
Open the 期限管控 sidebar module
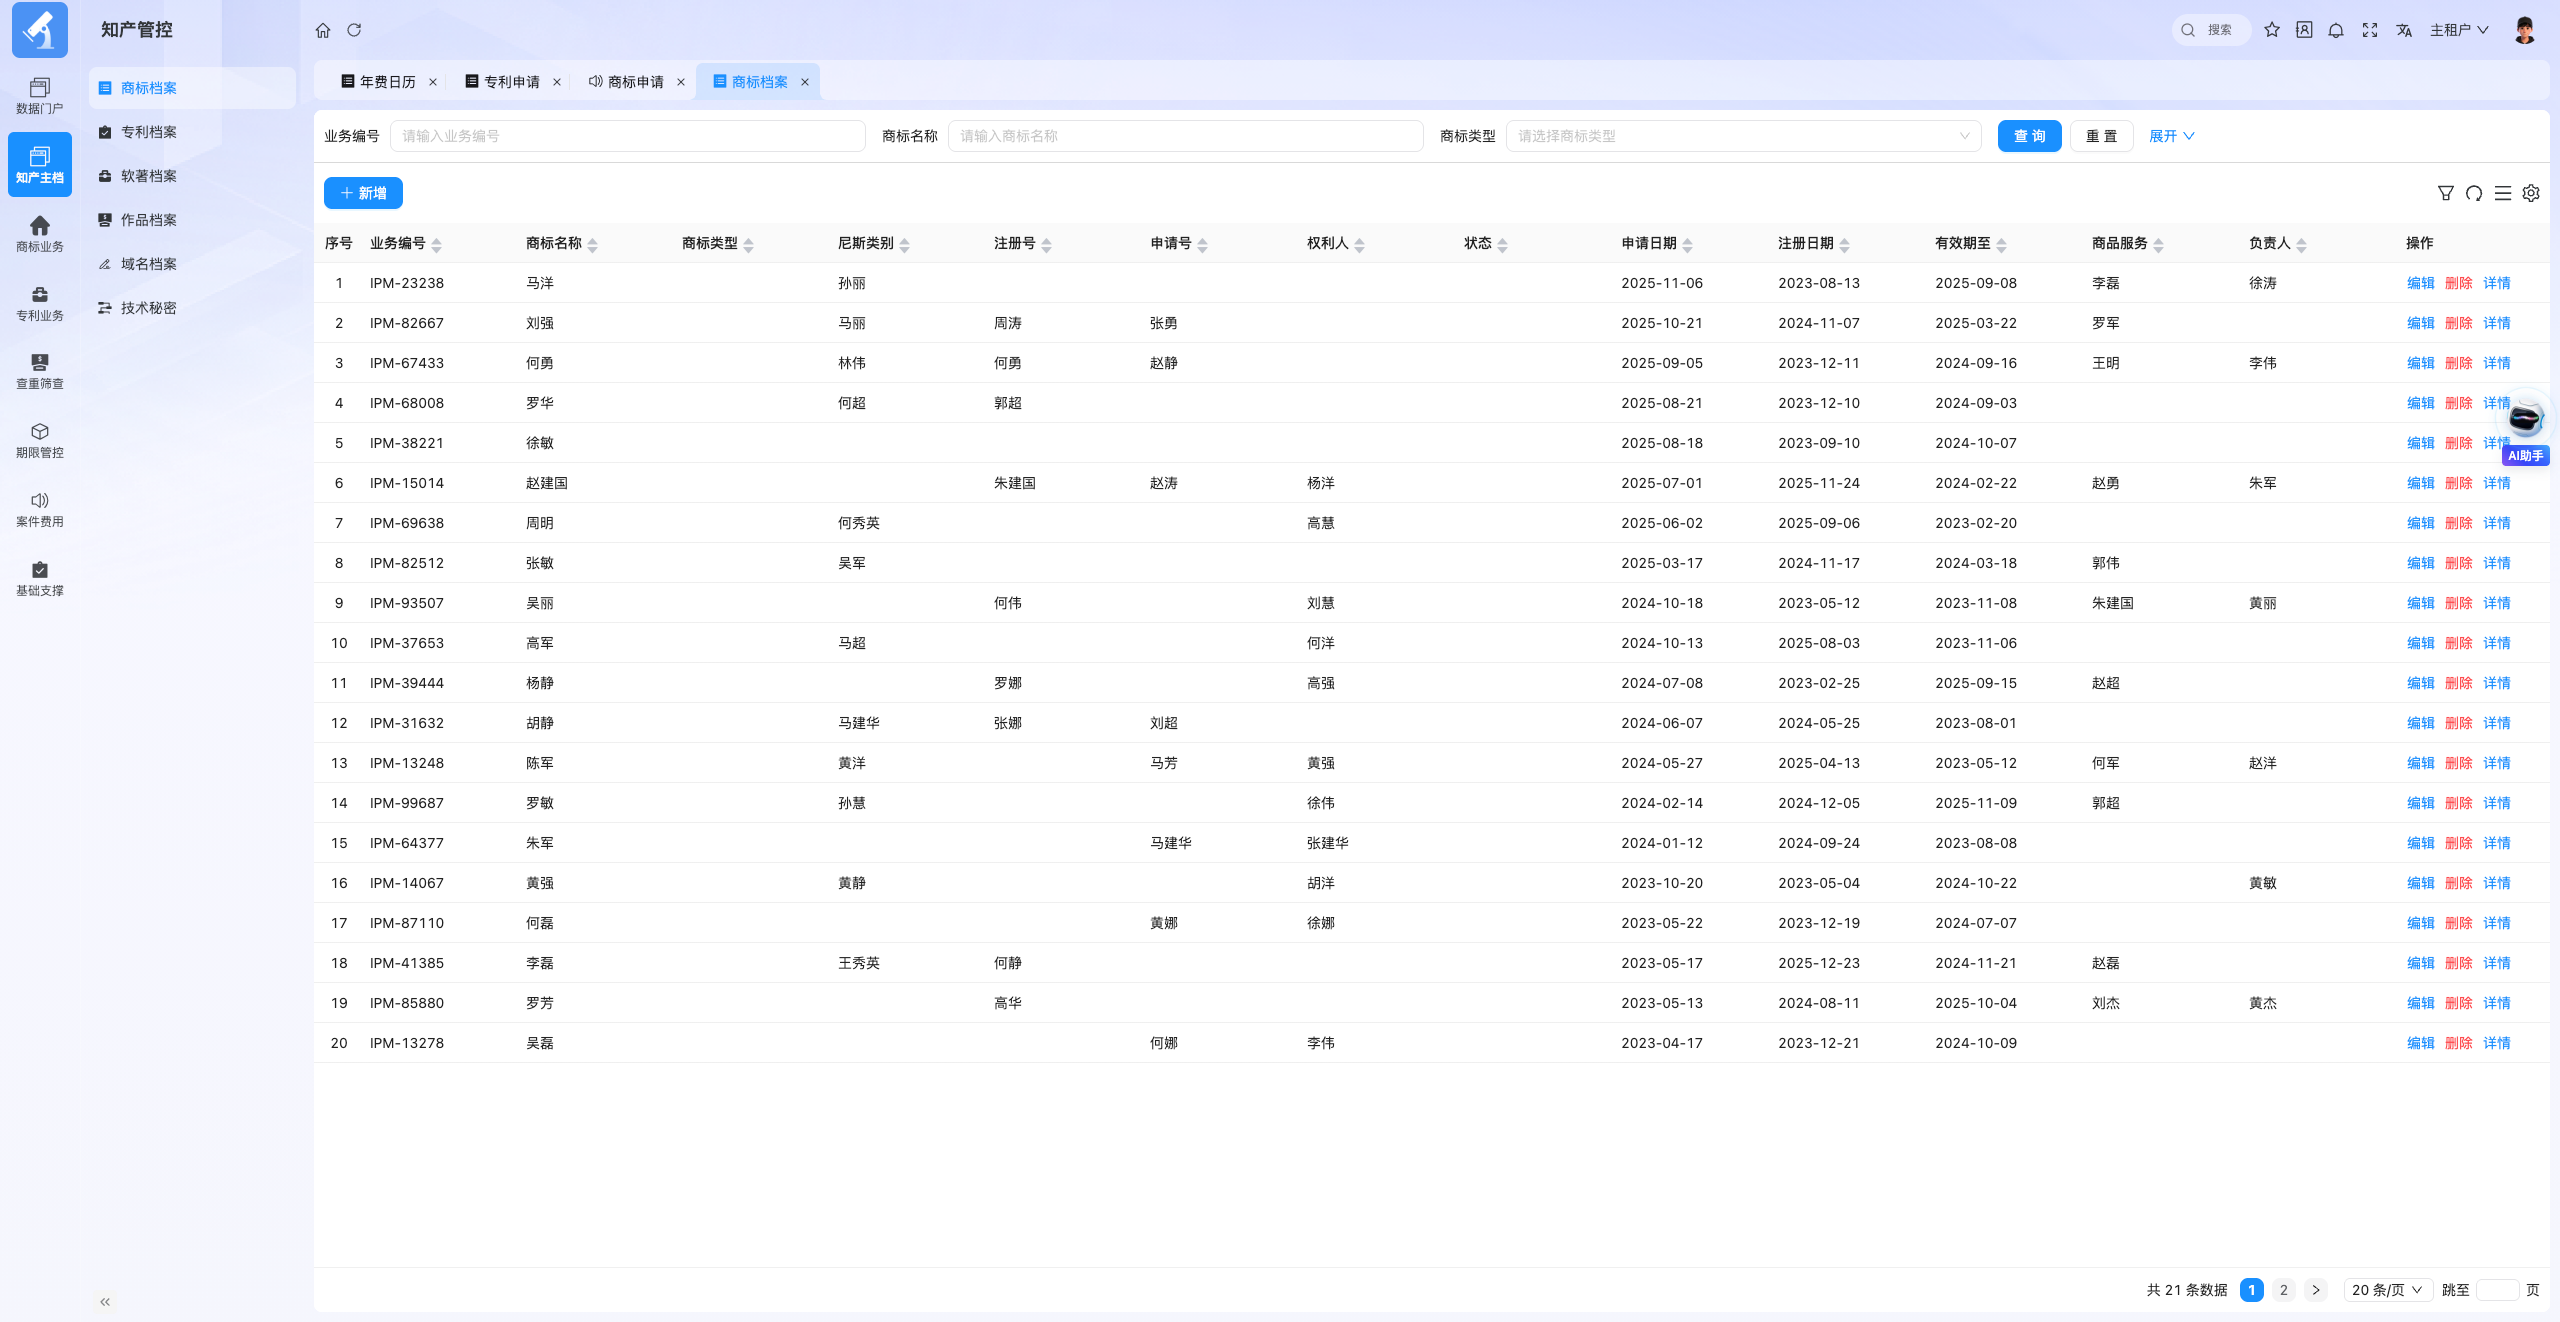40,440
